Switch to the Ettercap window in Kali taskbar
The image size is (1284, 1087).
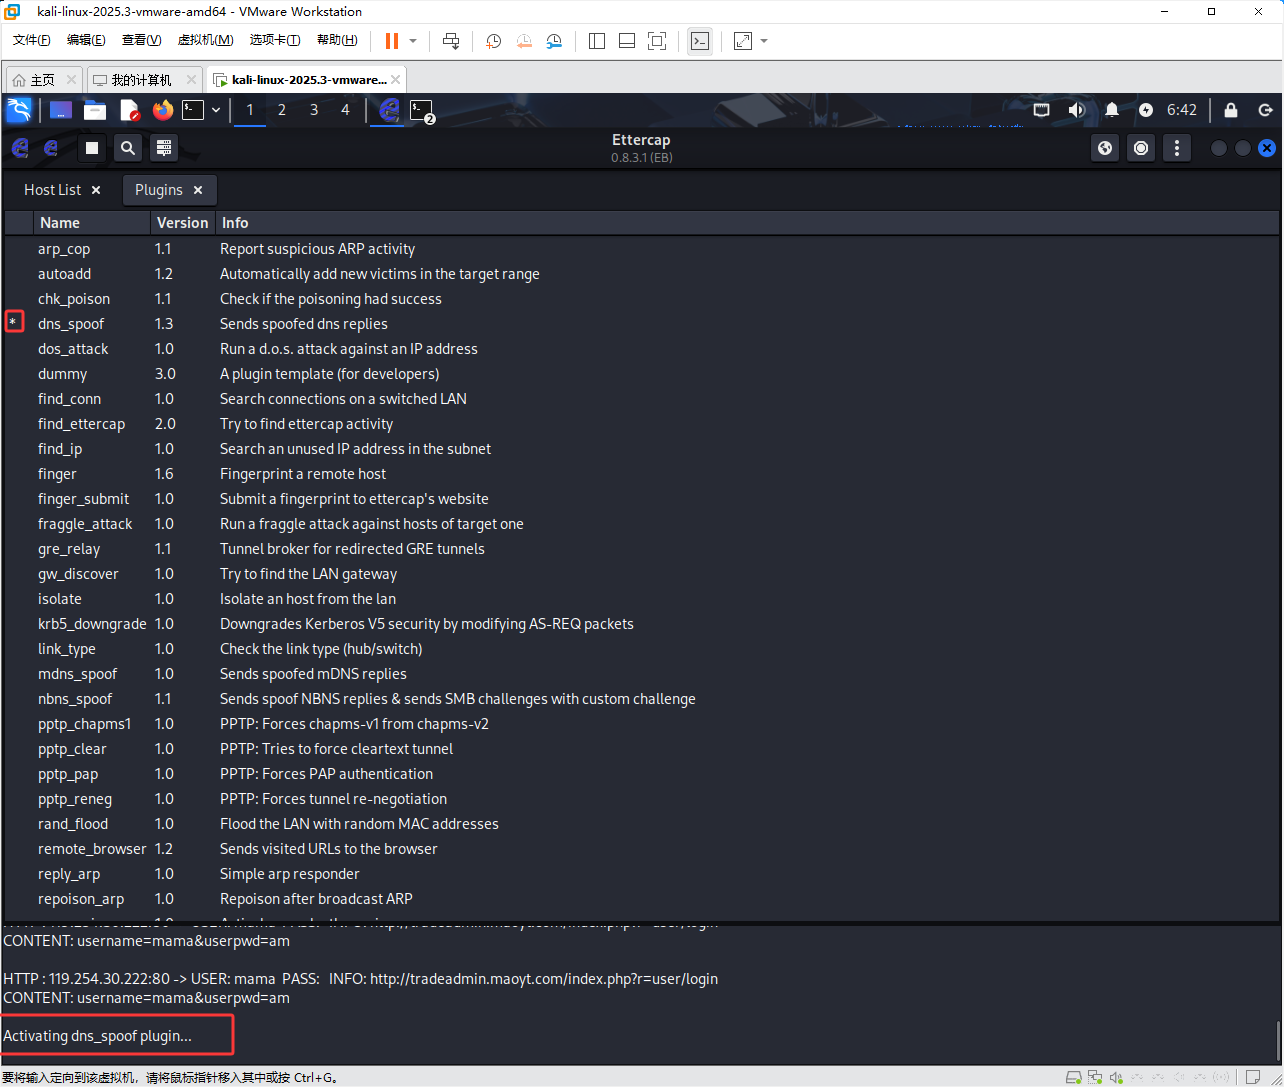click(x=390, y=110)
